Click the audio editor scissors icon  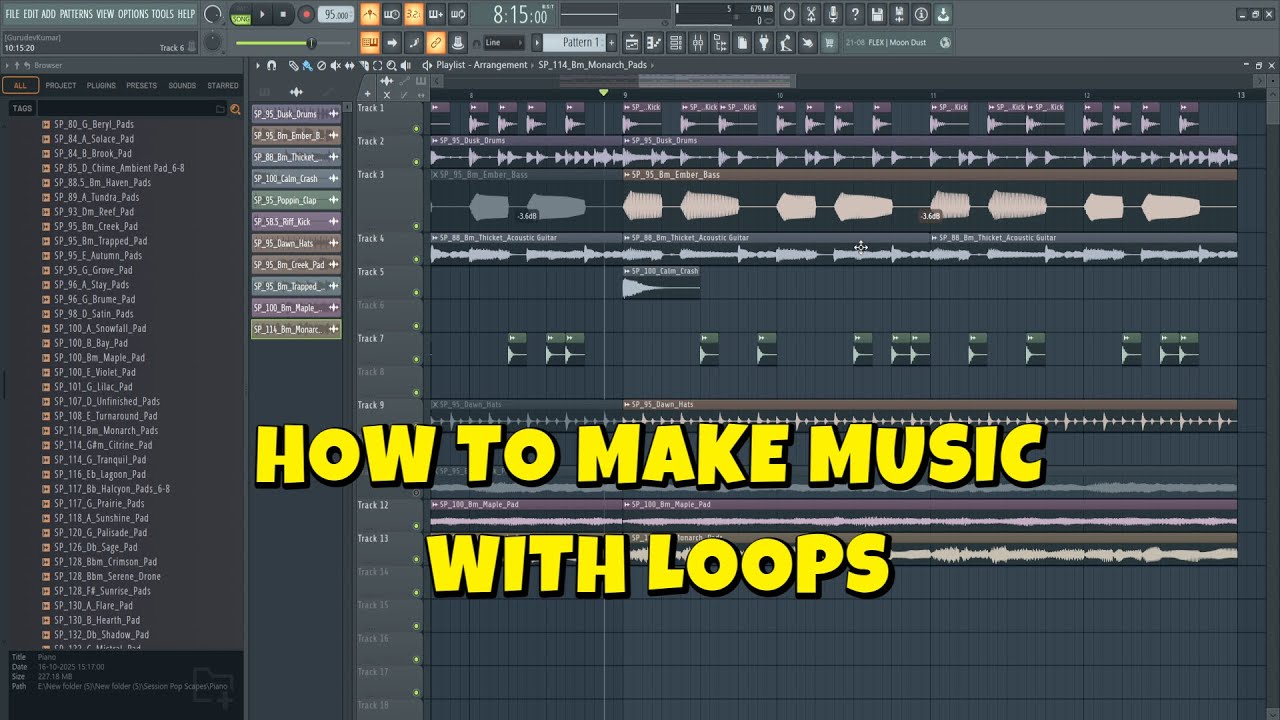(811, 15)
